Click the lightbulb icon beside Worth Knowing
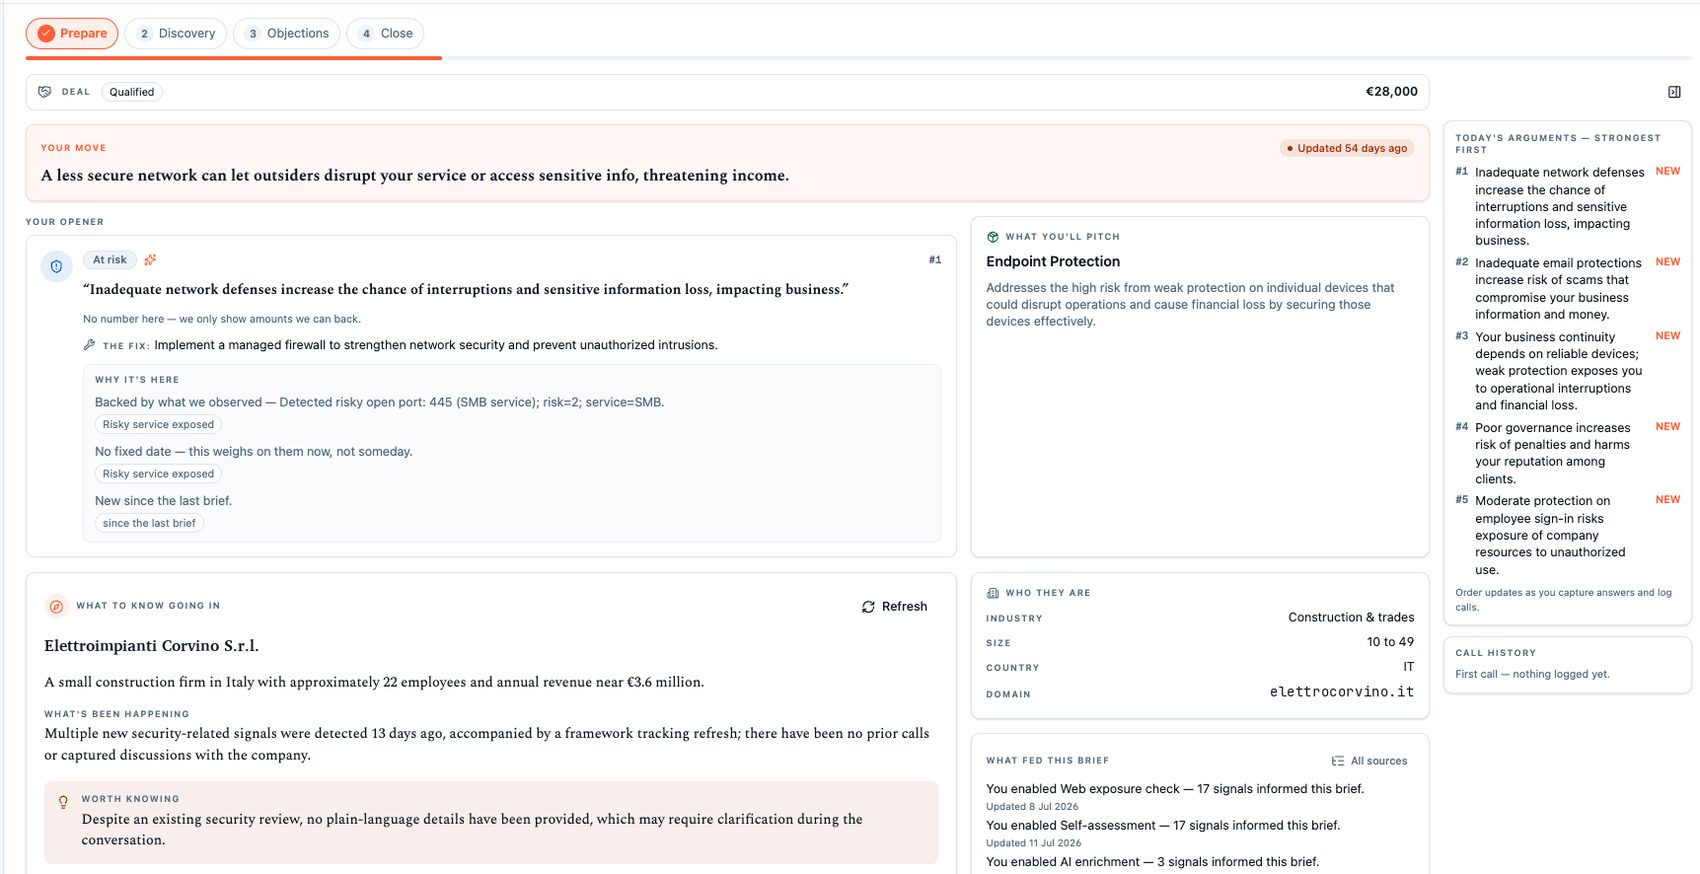The width and height of the screenshot is (1700, 874). click(x=63, y=802)
